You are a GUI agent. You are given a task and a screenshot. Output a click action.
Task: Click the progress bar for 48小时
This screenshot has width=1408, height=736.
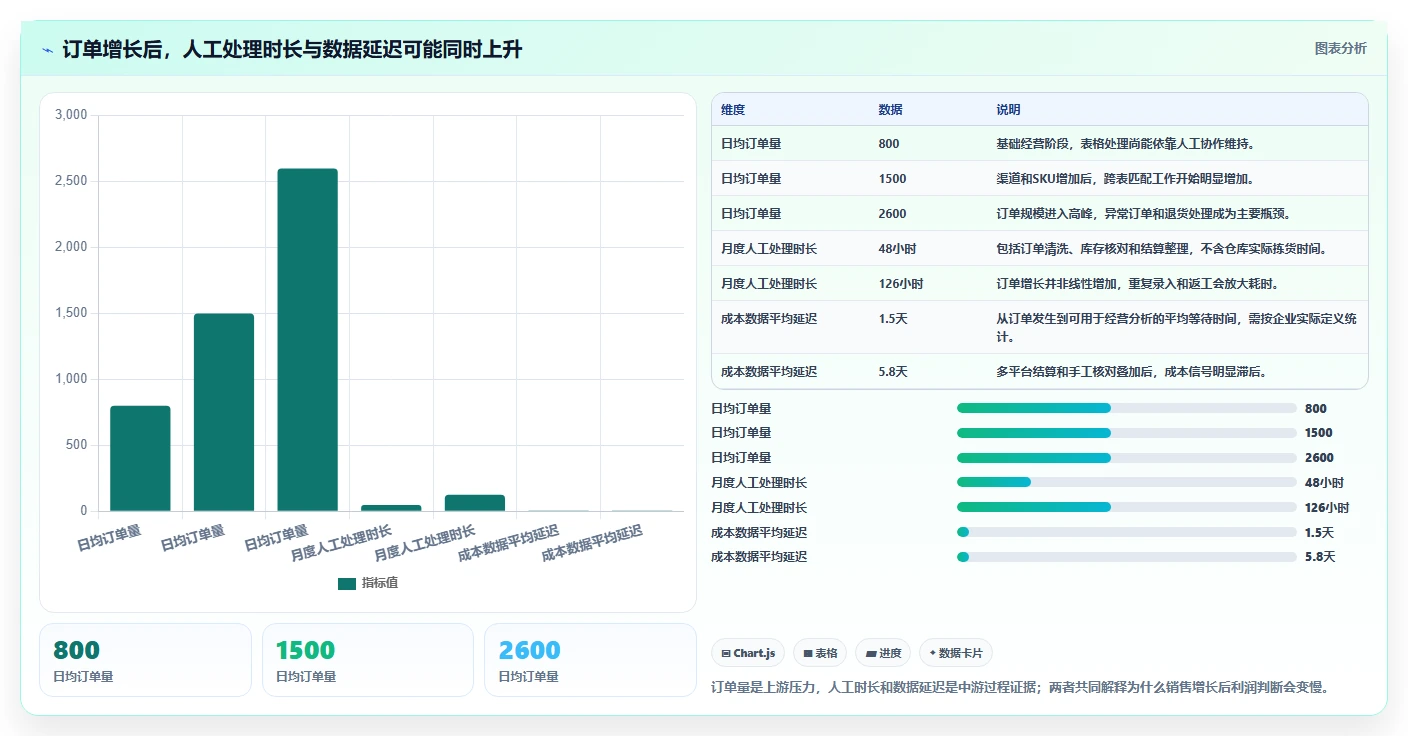tap(1127, 482)
